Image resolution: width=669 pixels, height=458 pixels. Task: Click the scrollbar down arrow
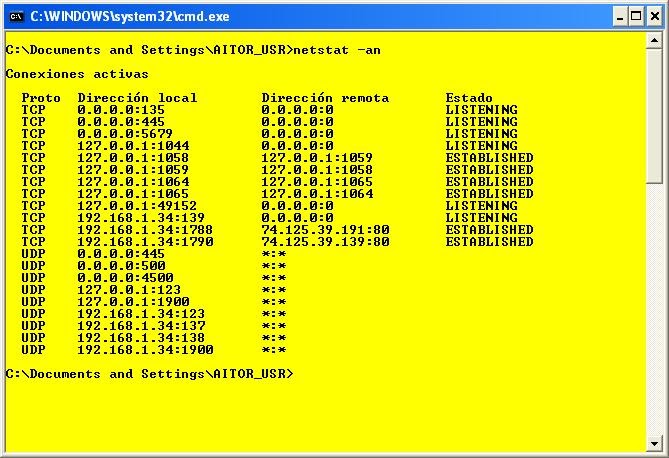click(x=654, y=443)
